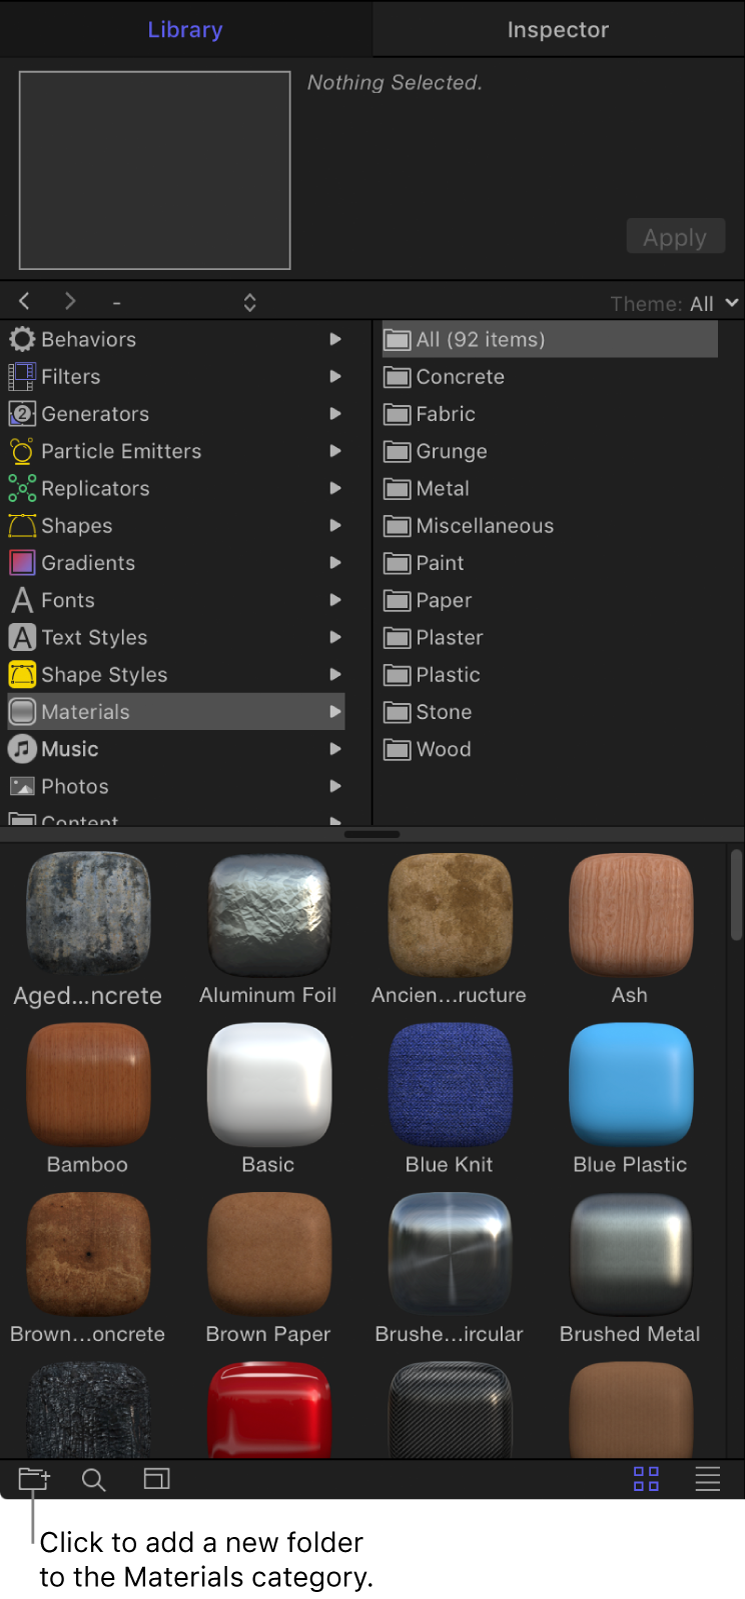Select the All (92 items) folder
The image size is (745, 1599).
tap(549, 340)
